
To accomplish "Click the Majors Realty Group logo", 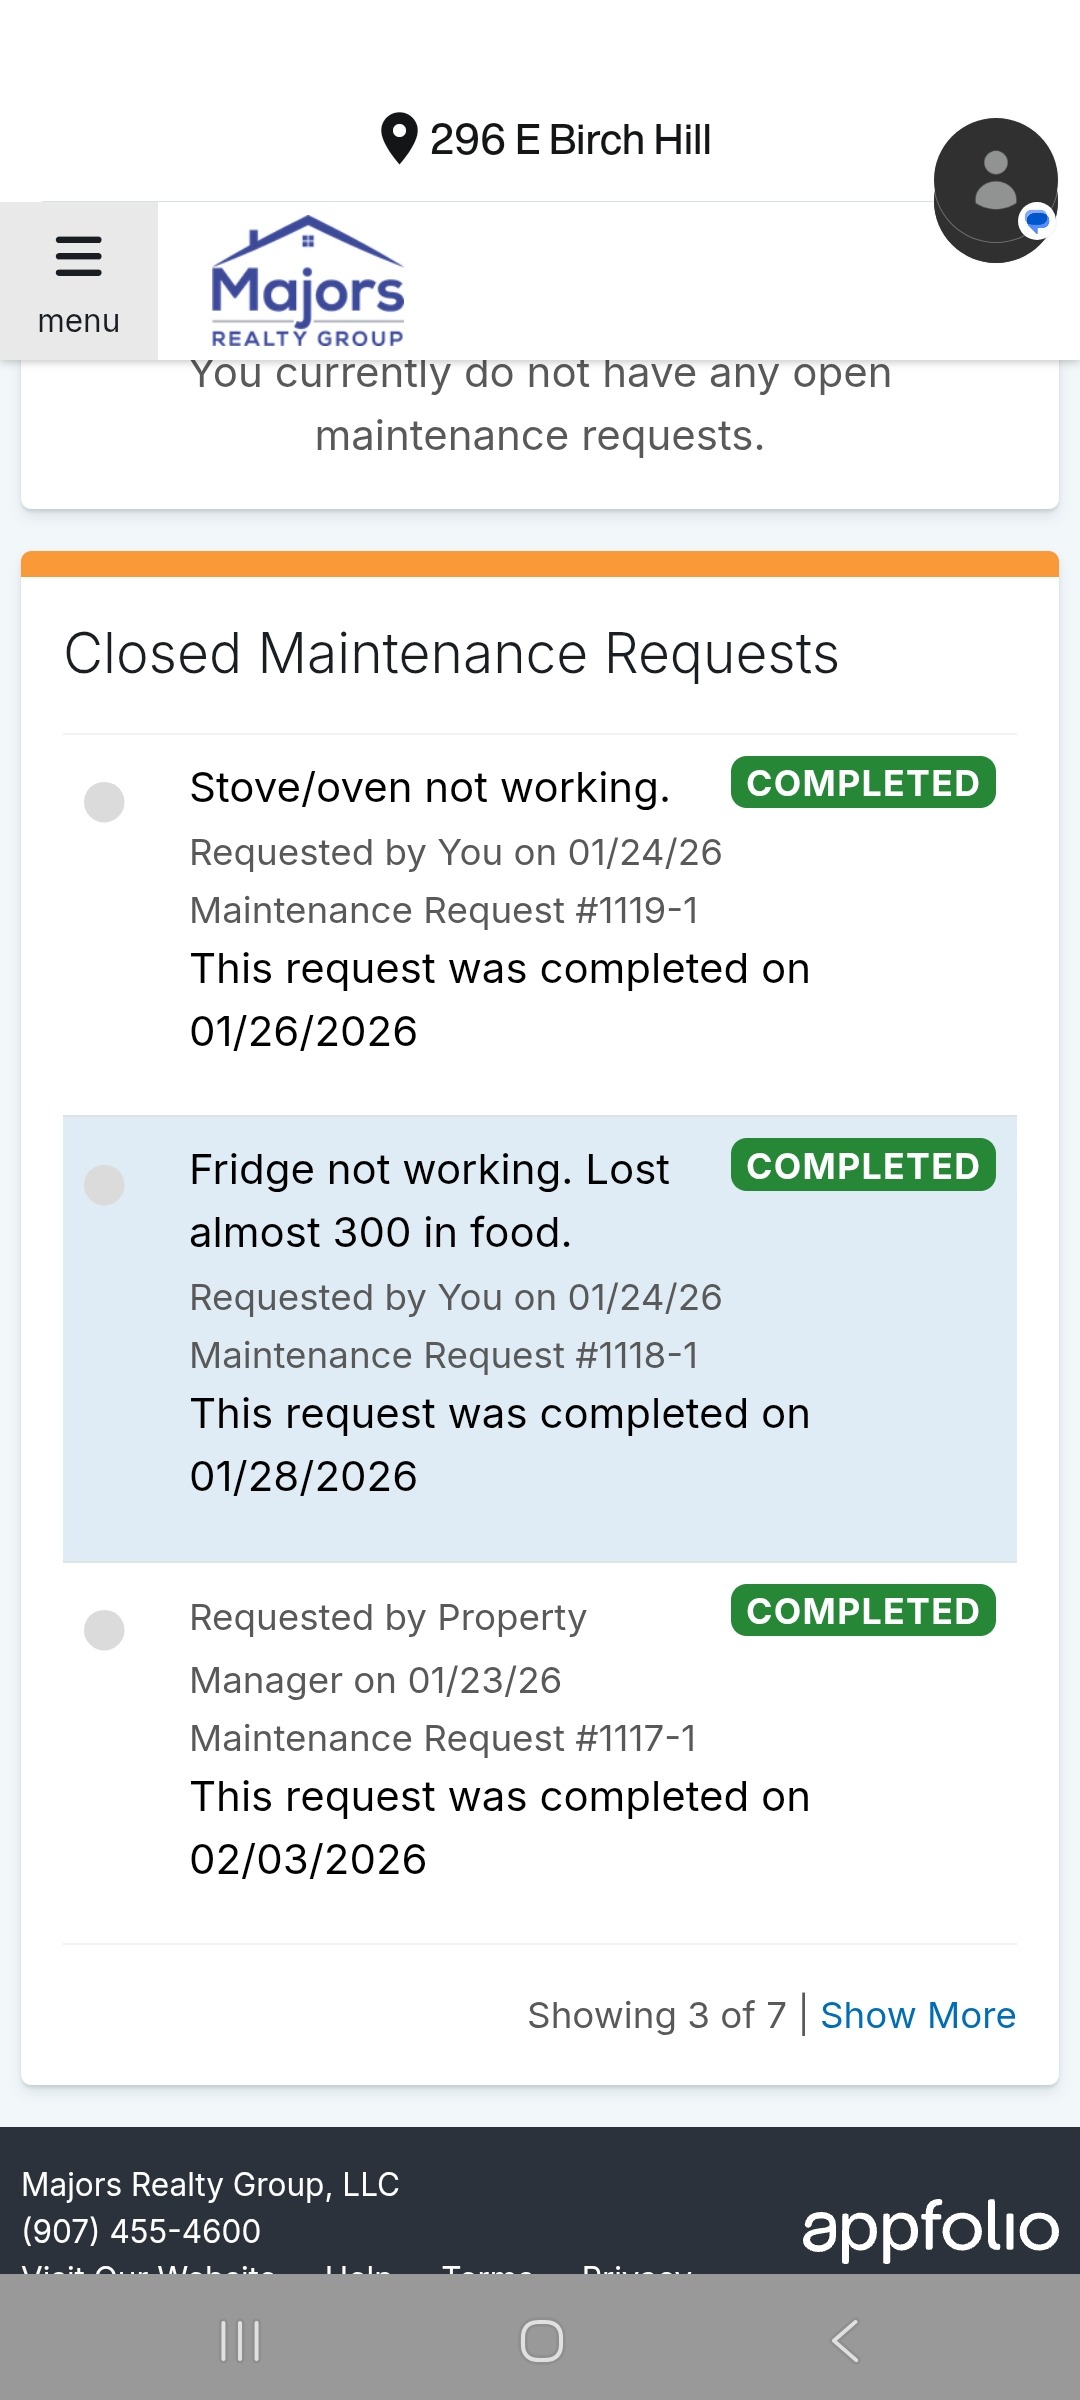I will click(307, 282).
